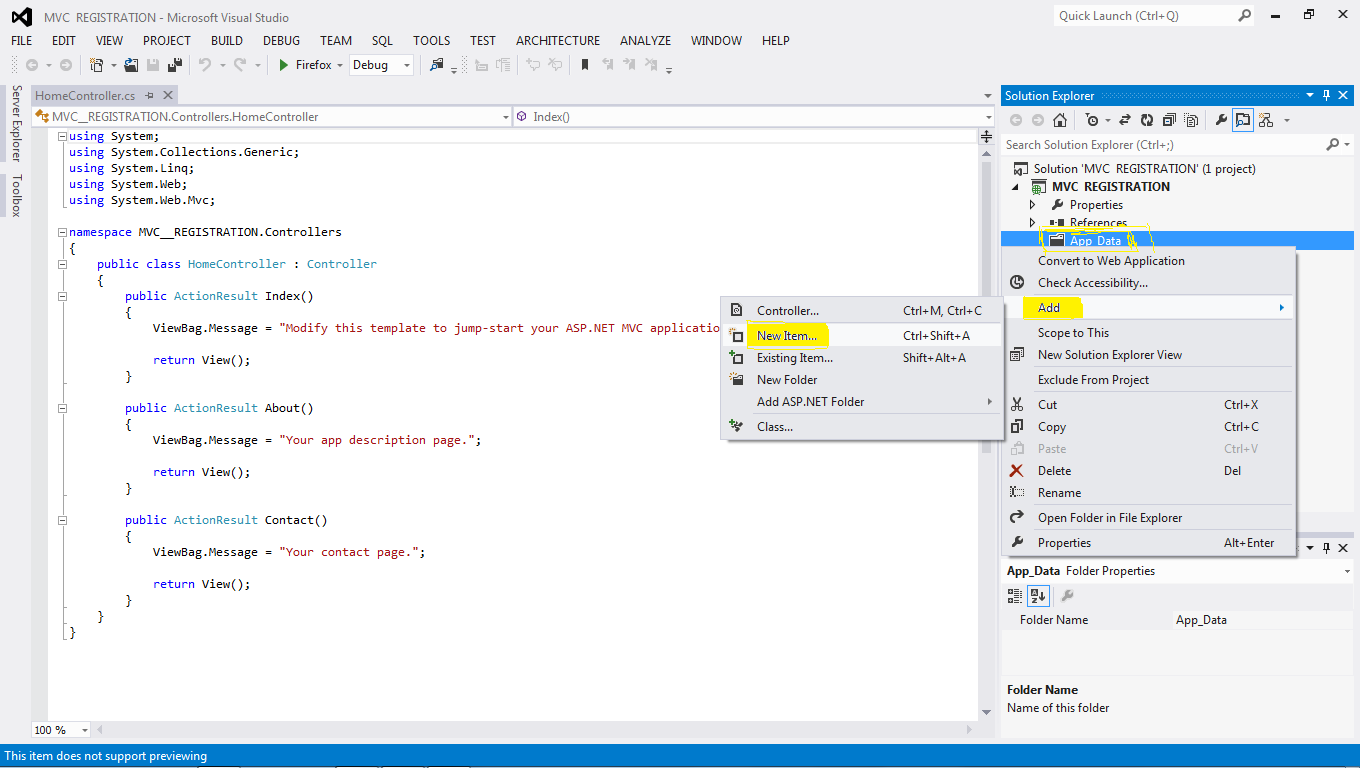Click the Home icon in Solution Explorer
Viewport: 1360px width, 768px height.
[x=1060, y=120]
